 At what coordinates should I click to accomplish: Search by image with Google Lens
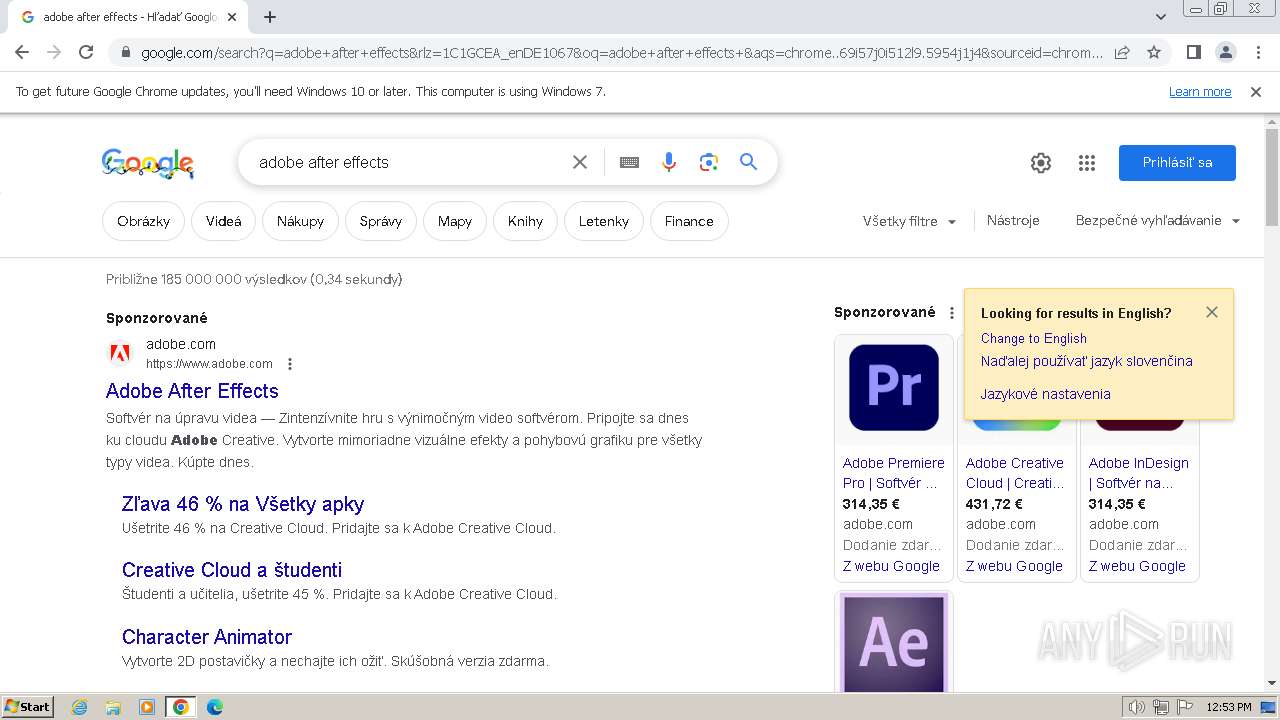click(x=709, y=162)
